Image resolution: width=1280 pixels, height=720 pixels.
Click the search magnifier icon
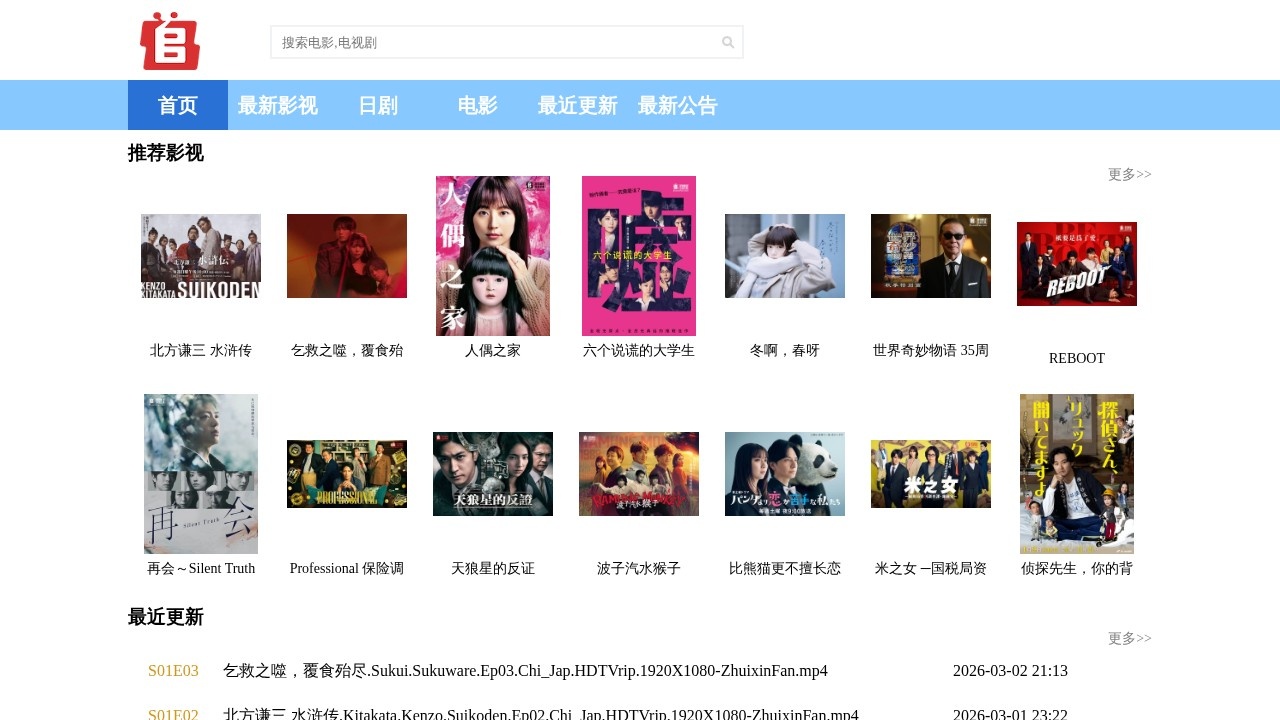(727, 42)
